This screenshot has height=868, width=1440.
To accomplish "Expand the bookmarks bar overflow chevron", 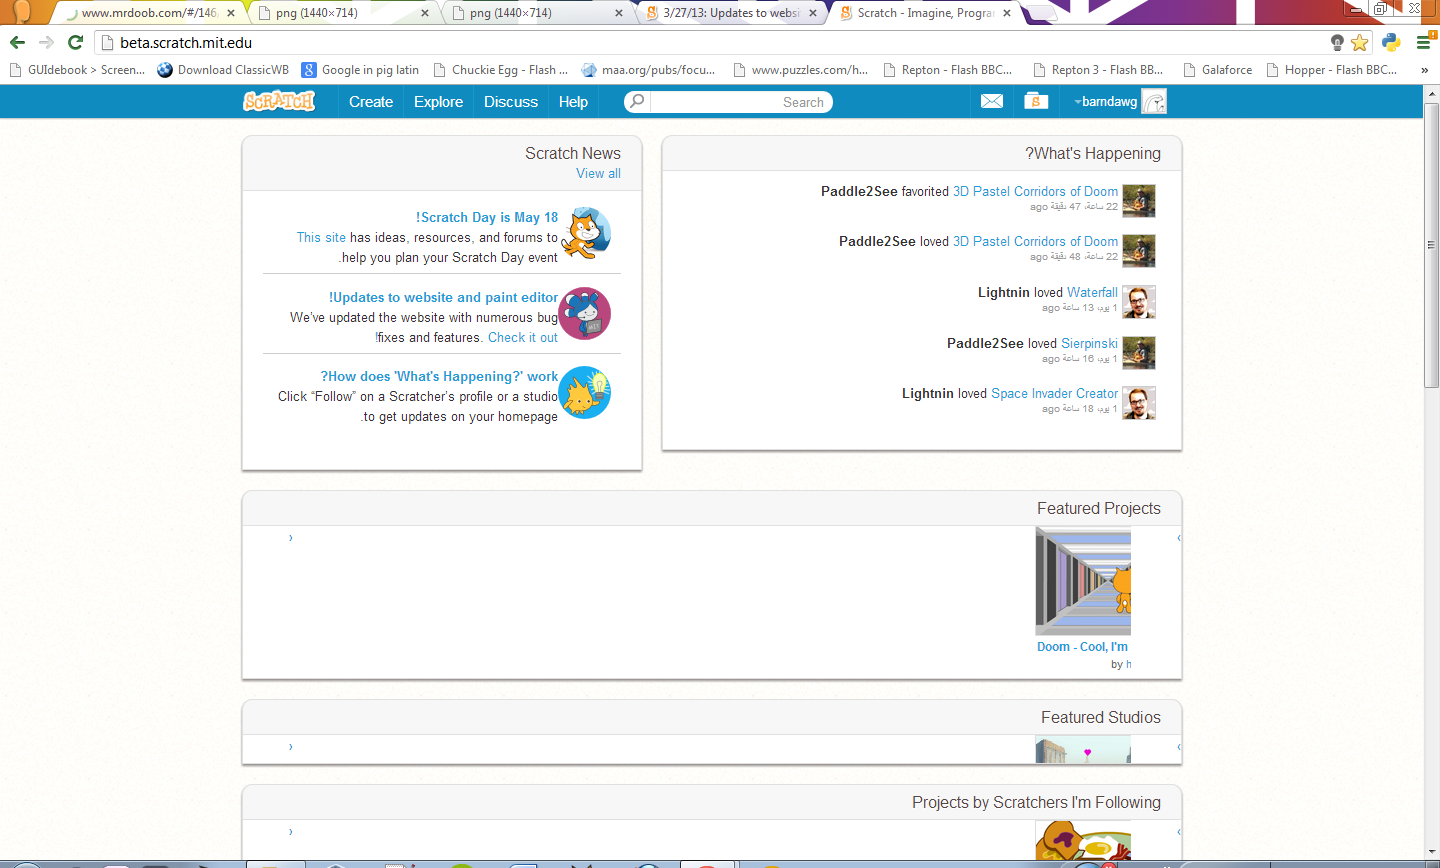I will 1424,70.
